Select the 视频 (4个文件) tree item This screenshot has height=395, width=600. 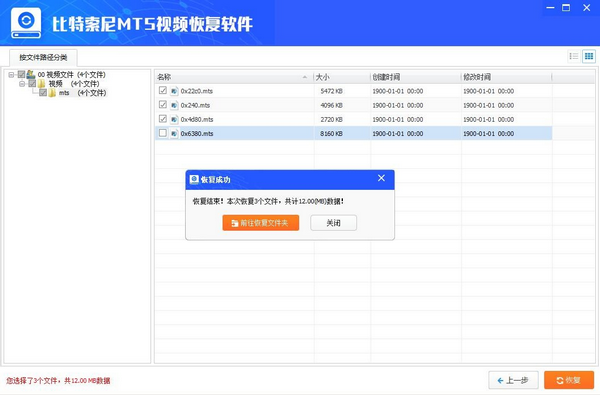click(74, 83)
